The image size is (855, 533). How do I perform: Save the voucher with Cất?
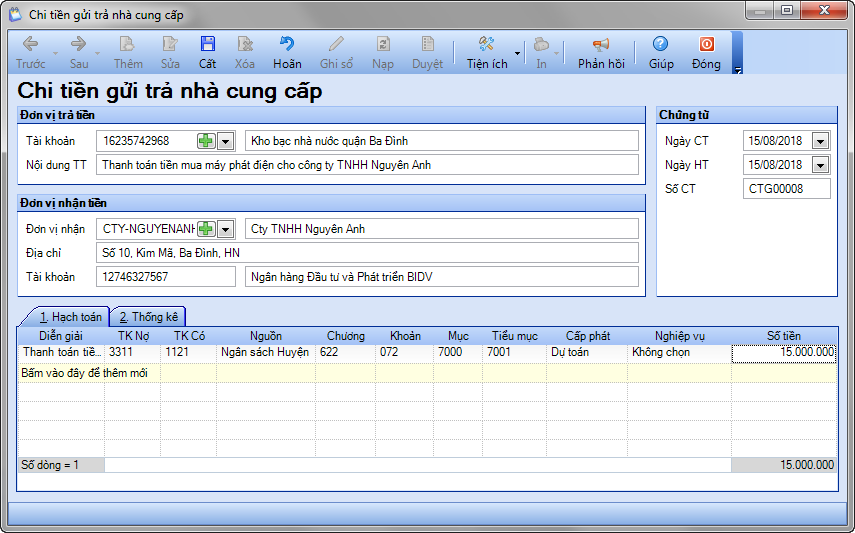(x=207, y=52)
